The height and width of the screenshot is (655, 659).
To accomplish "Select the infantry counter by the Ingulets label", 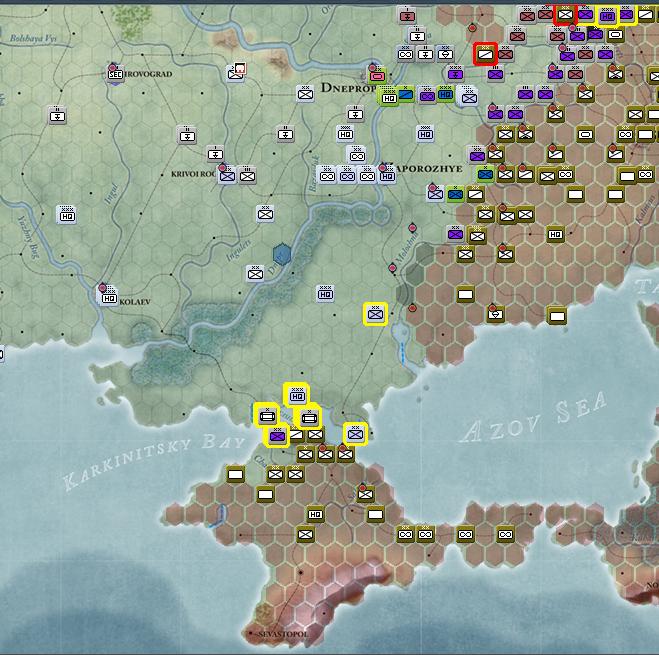I will [x=255, y=274].
